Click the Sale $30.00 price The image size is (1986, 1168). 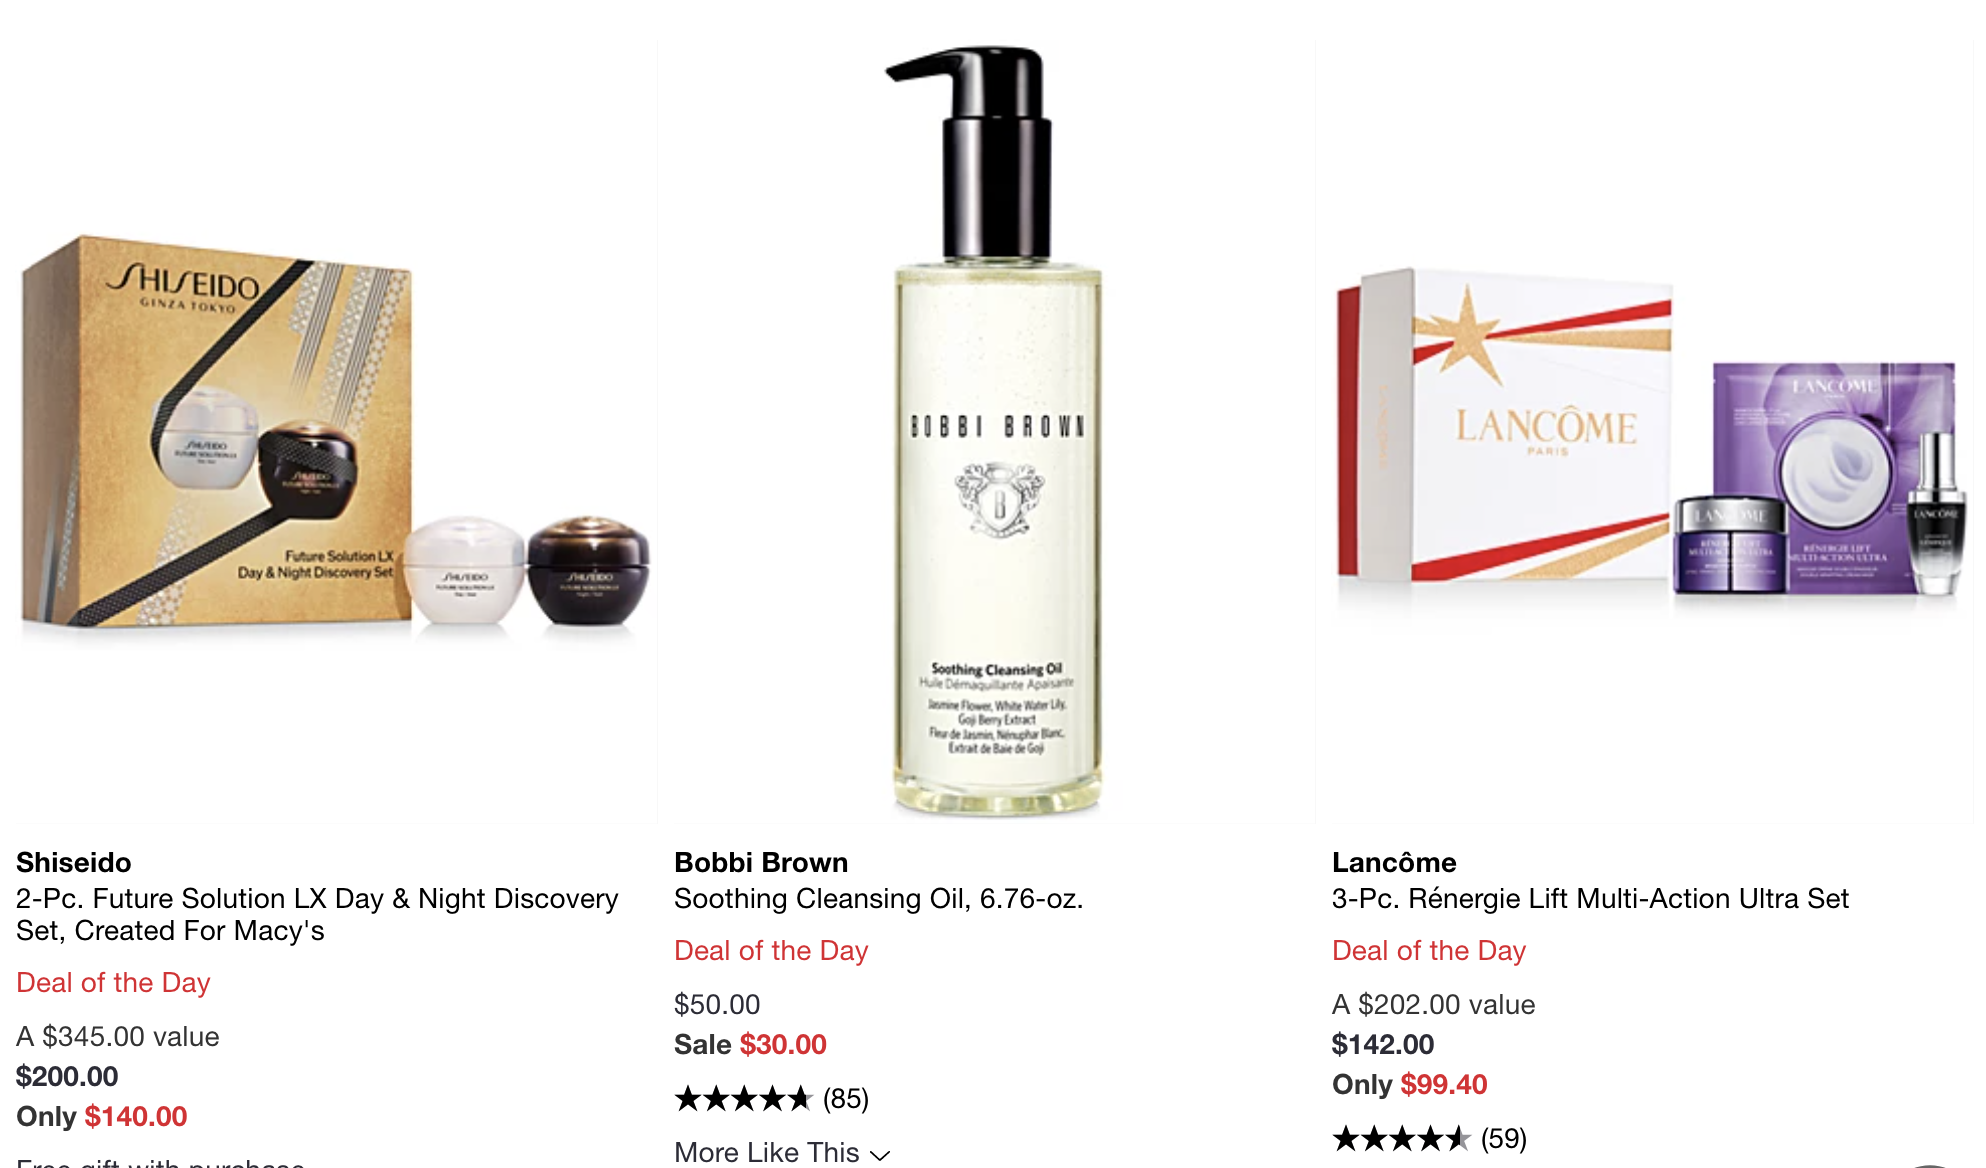pos(750,1044)
